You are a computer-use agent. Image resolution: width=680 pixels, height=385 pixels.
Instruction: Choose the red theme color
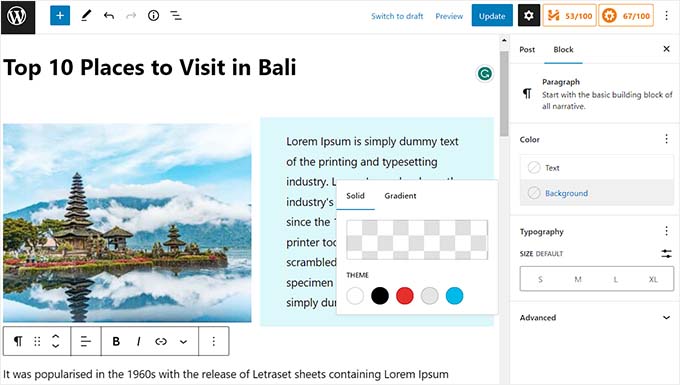pyautogui.click(x=405, y=296)
